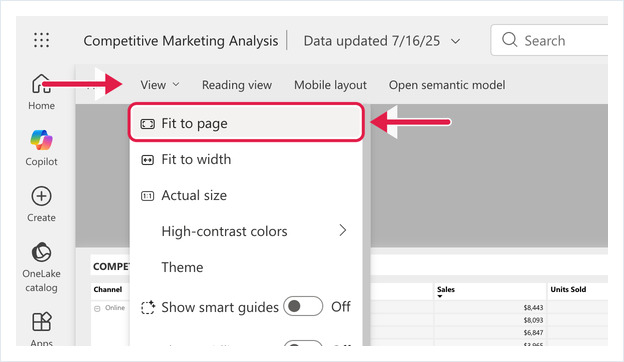The image size is (624, 362).
Task: Open OneLake catalog in sidebar
Action: pos(41,267)
